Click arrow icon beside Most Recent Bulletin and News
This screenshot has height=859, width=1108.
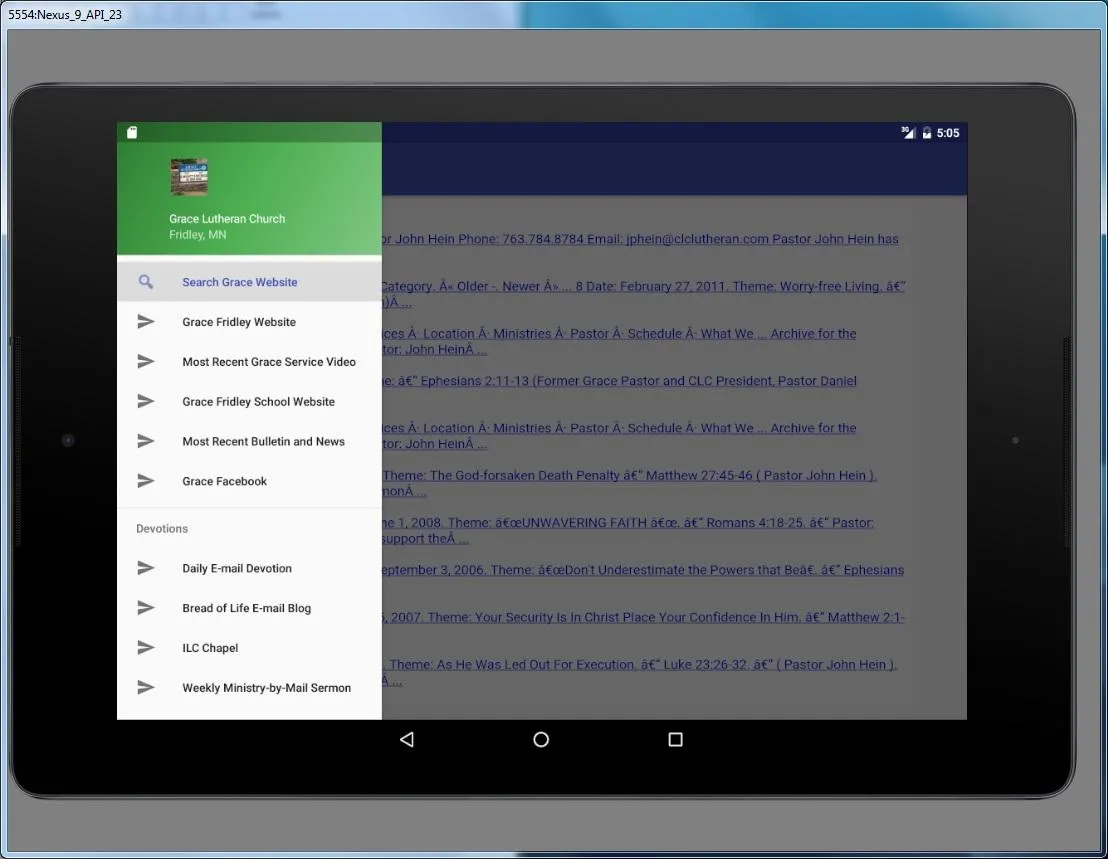(146, 441)
